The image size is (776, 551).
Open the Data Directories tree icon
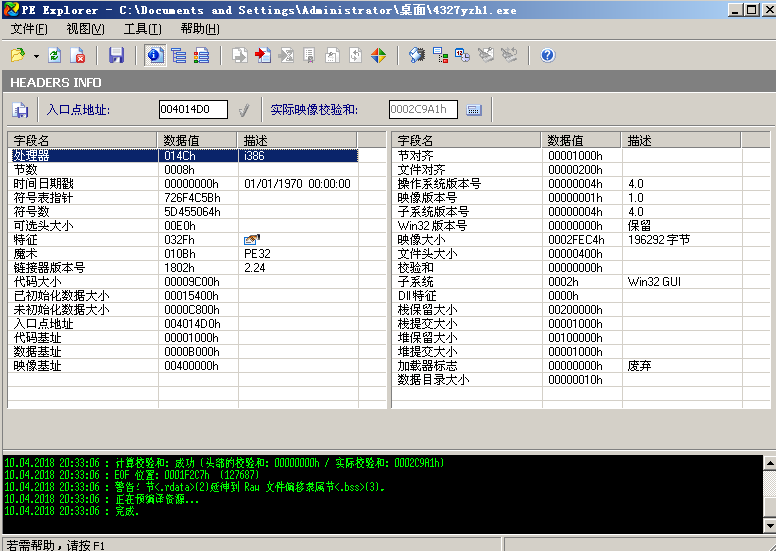click(179, 55)
